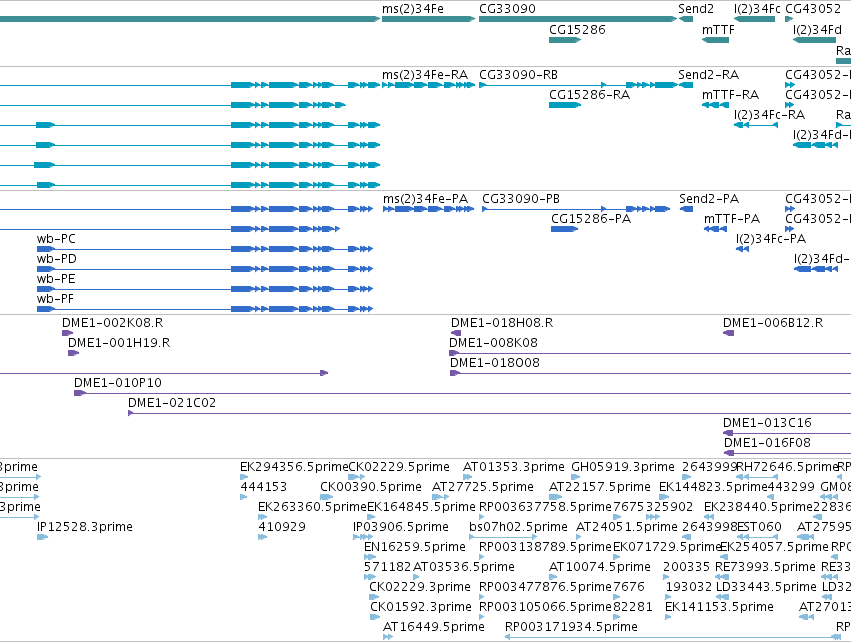This screenshot has width=851, height=642.
Task: Click the EK263360.5prime EST label
Action: tap(312, 507)
